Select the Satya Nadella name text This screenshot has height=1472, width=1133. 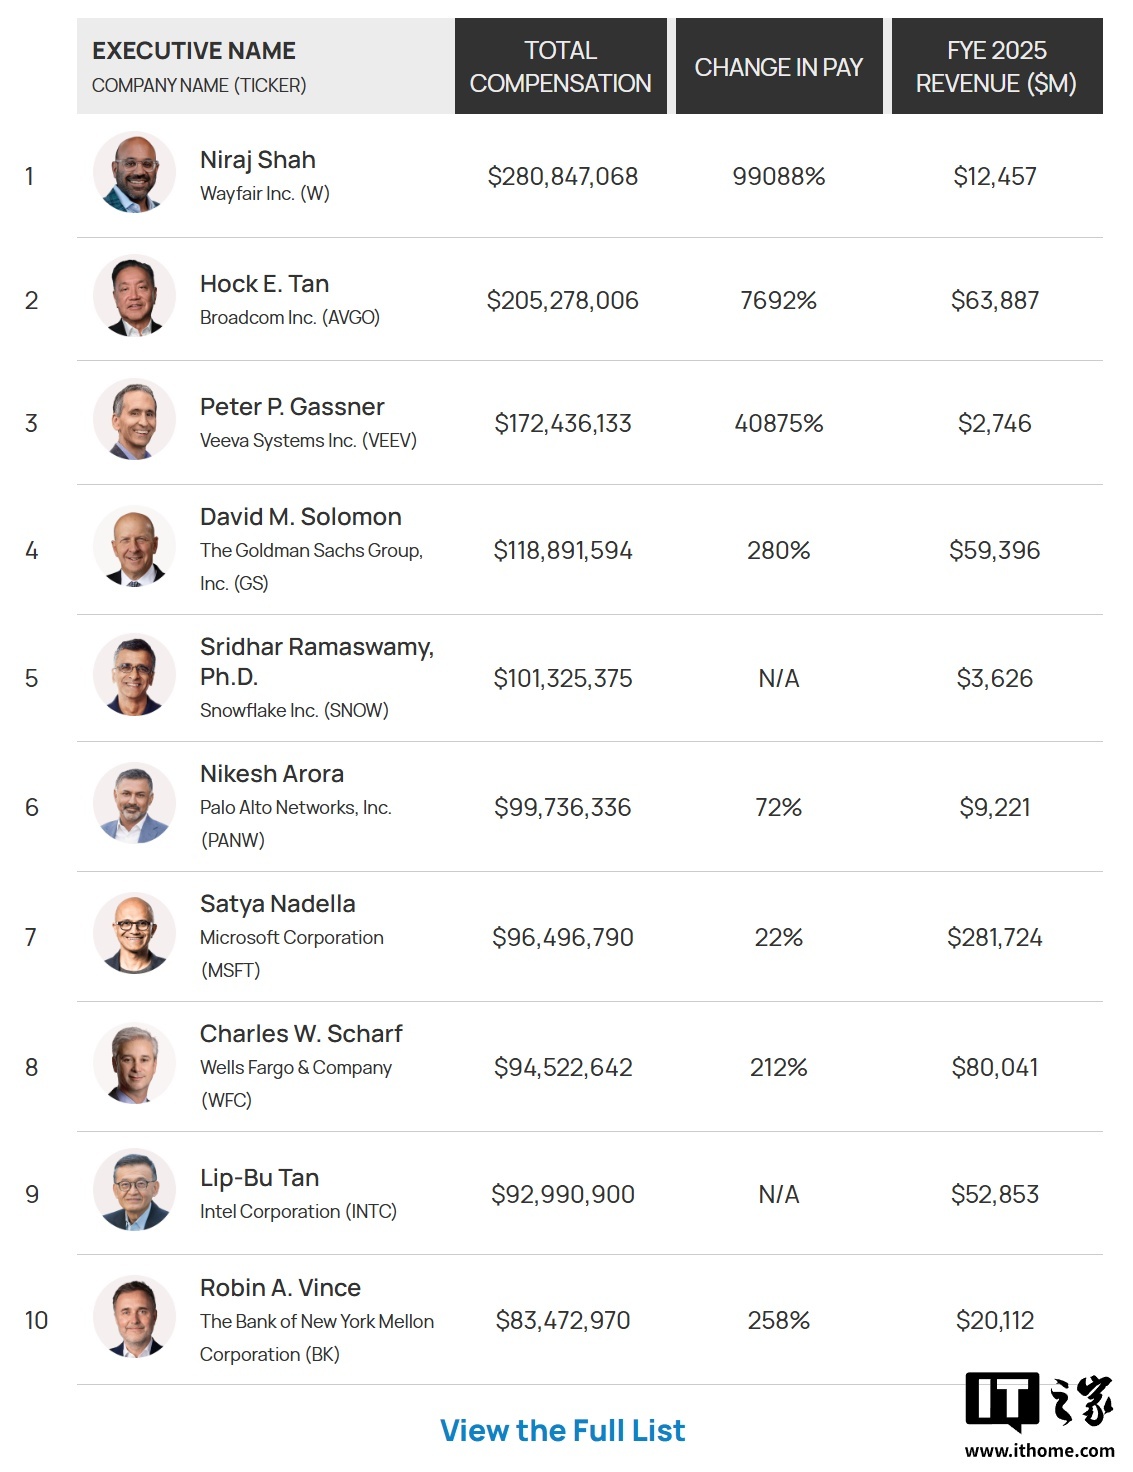(x=277, y=904)
